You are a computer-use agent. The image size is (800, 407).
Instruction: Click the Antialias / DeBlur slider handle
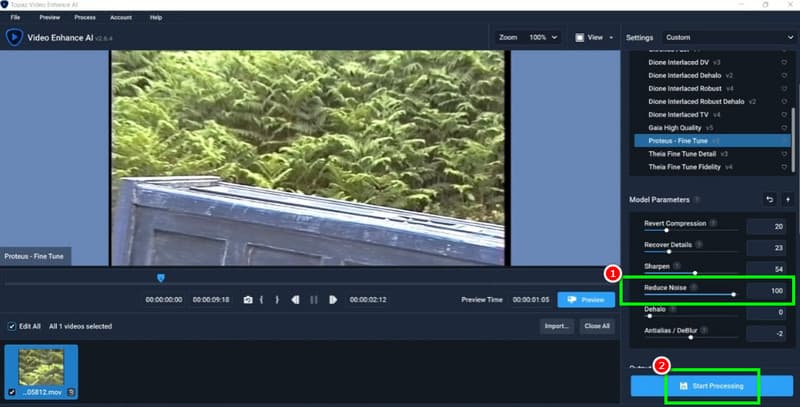click(691, 338)
